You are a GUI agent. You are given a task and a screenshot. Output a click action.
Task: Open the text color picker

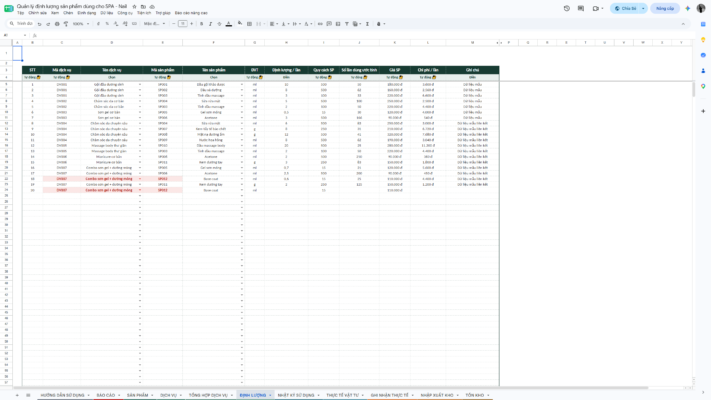(x=229, y=24)
